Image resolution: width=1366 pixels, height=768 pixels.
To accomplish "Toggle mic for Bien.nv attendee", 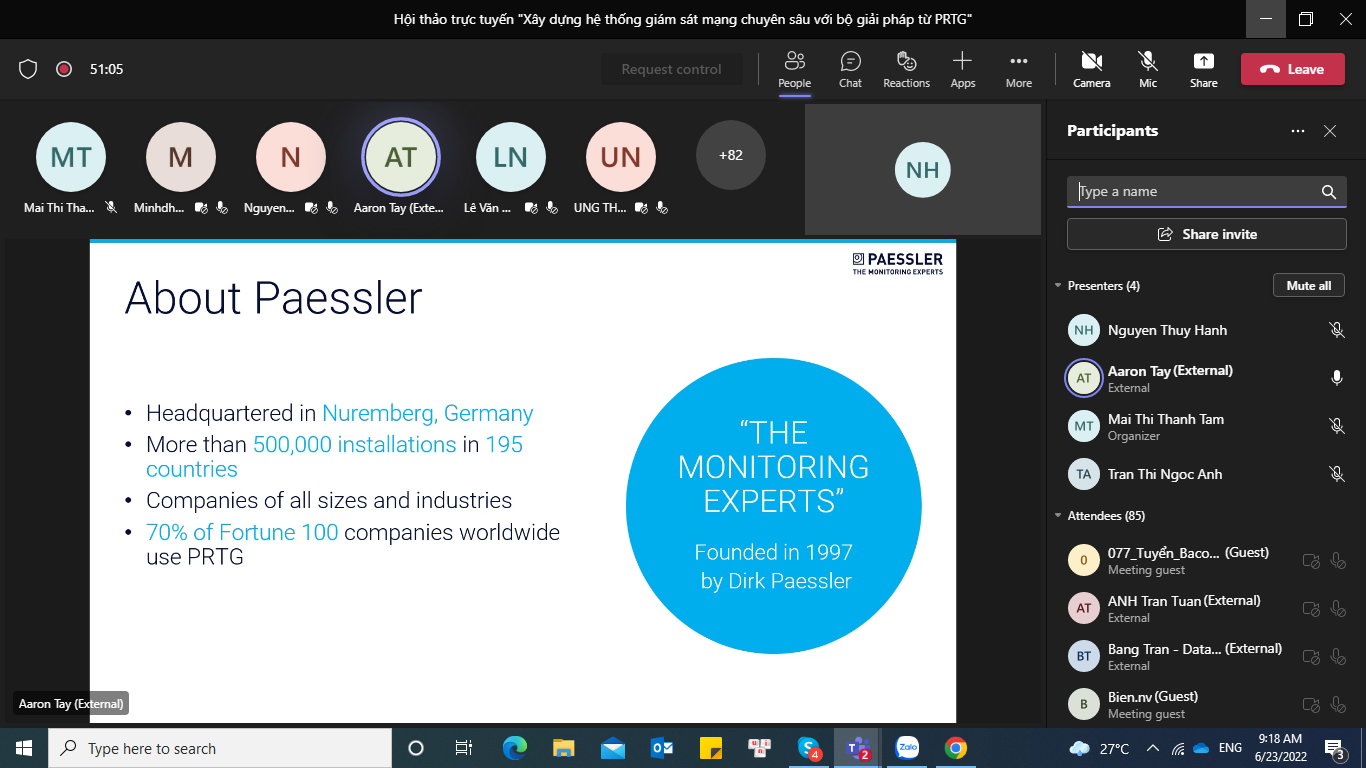I will point(1338,705).
